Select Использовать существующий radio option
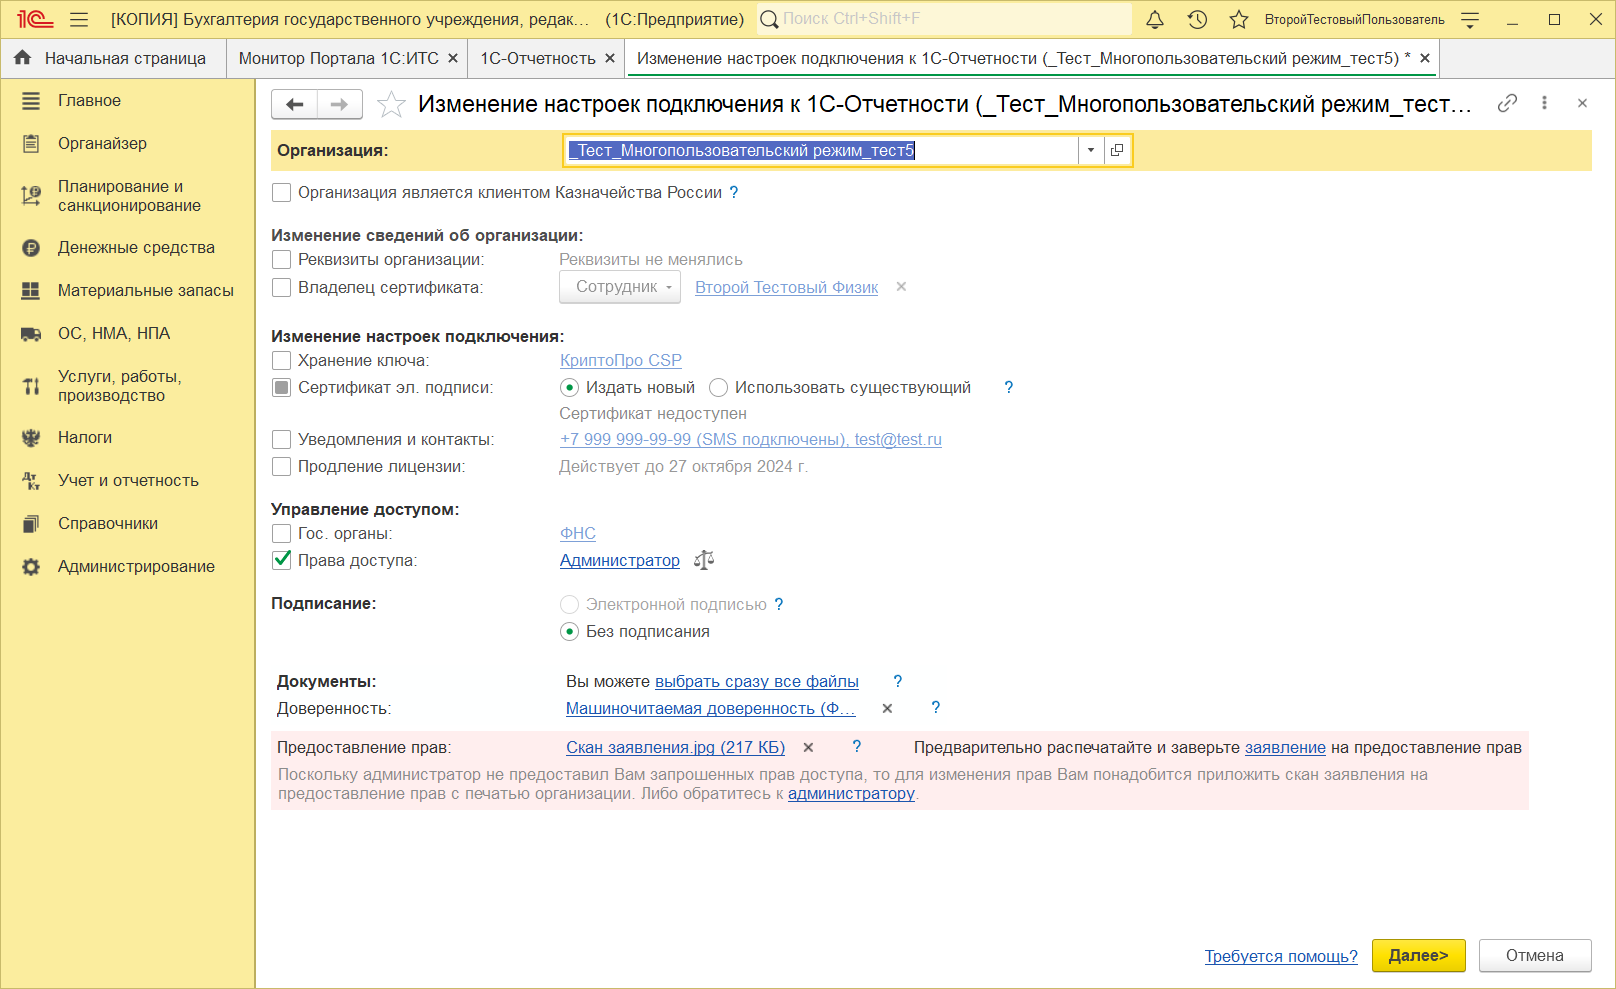This screenshot has height=989, width=1616. coord(718,387)
